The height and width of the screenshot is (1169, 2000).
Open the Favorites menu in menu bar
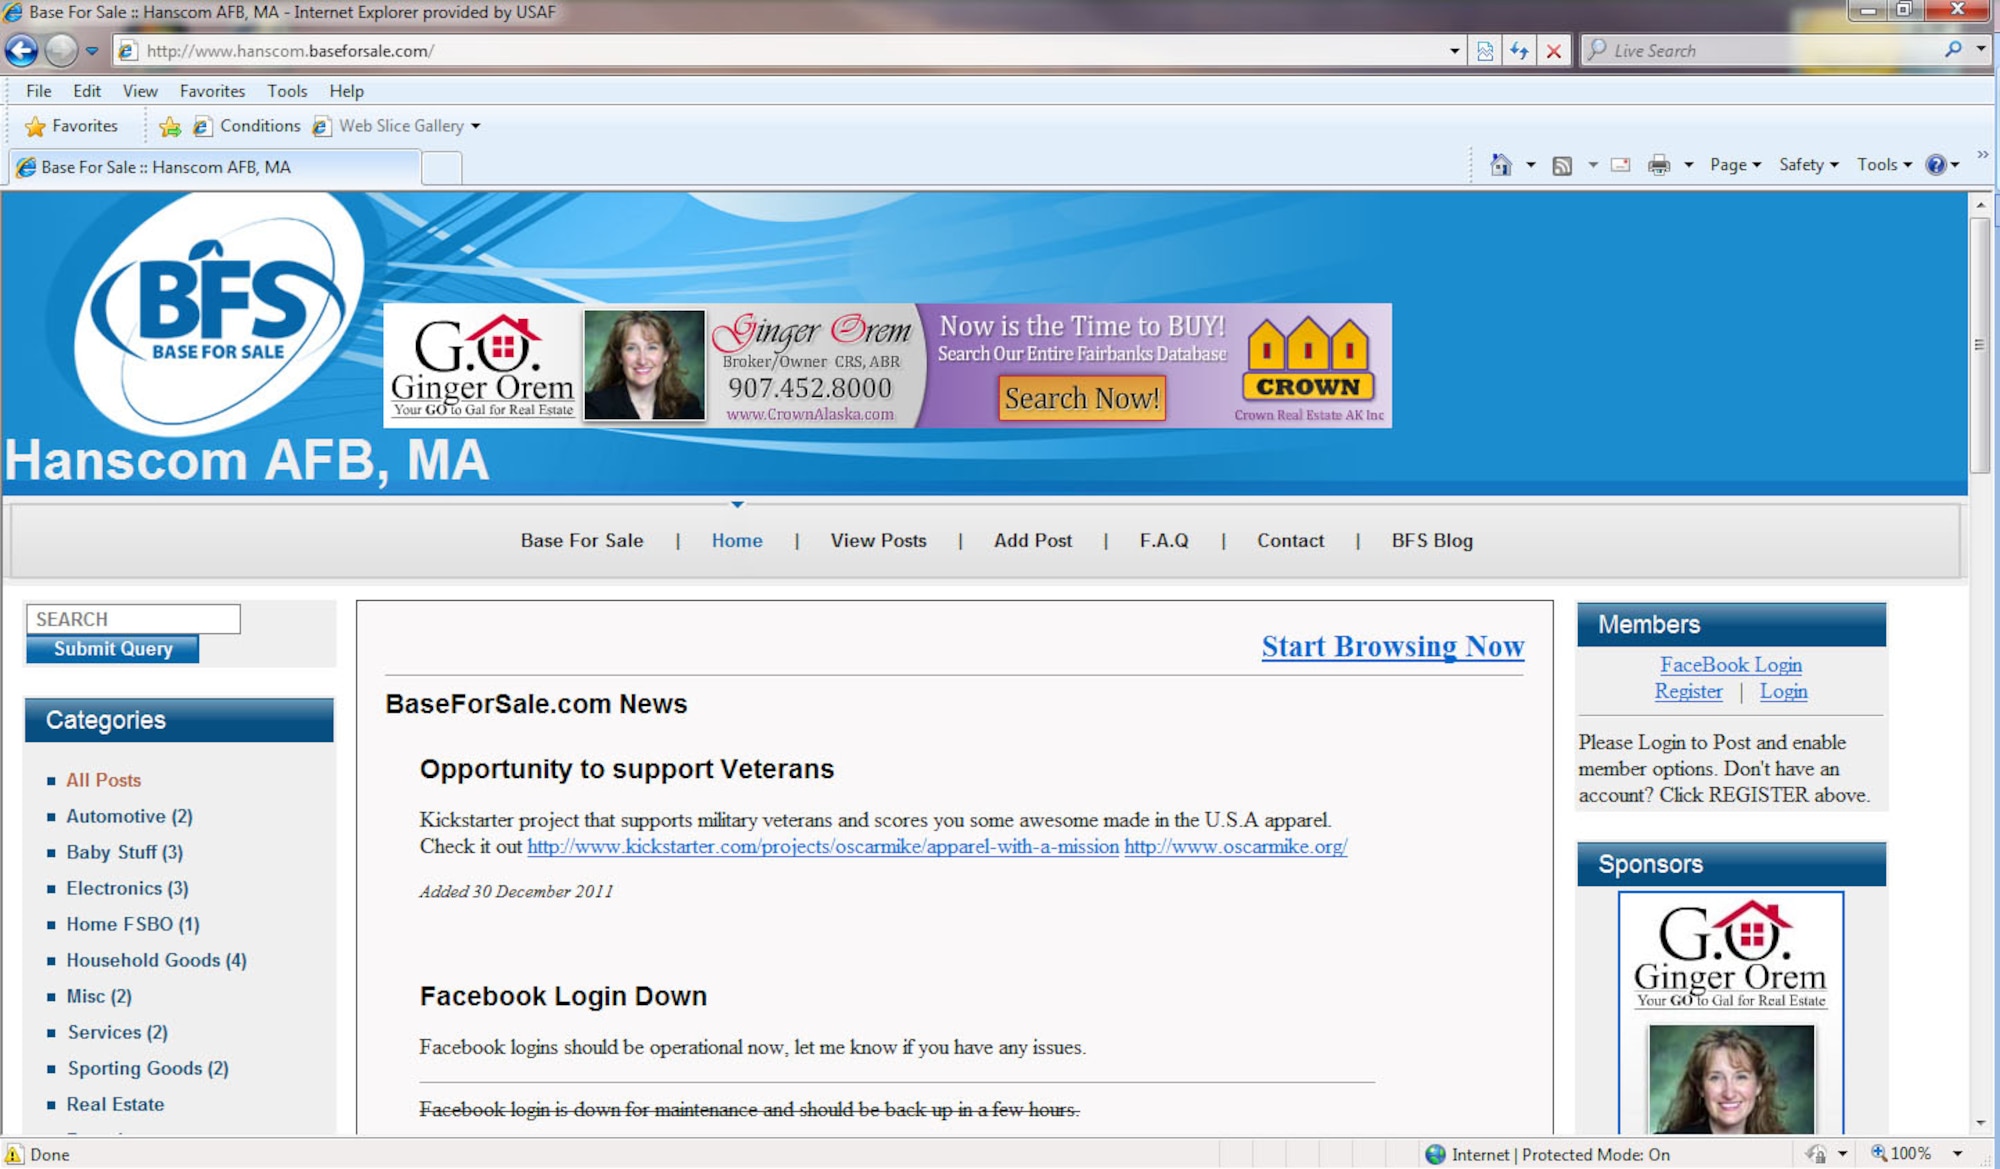pos(212,91)
